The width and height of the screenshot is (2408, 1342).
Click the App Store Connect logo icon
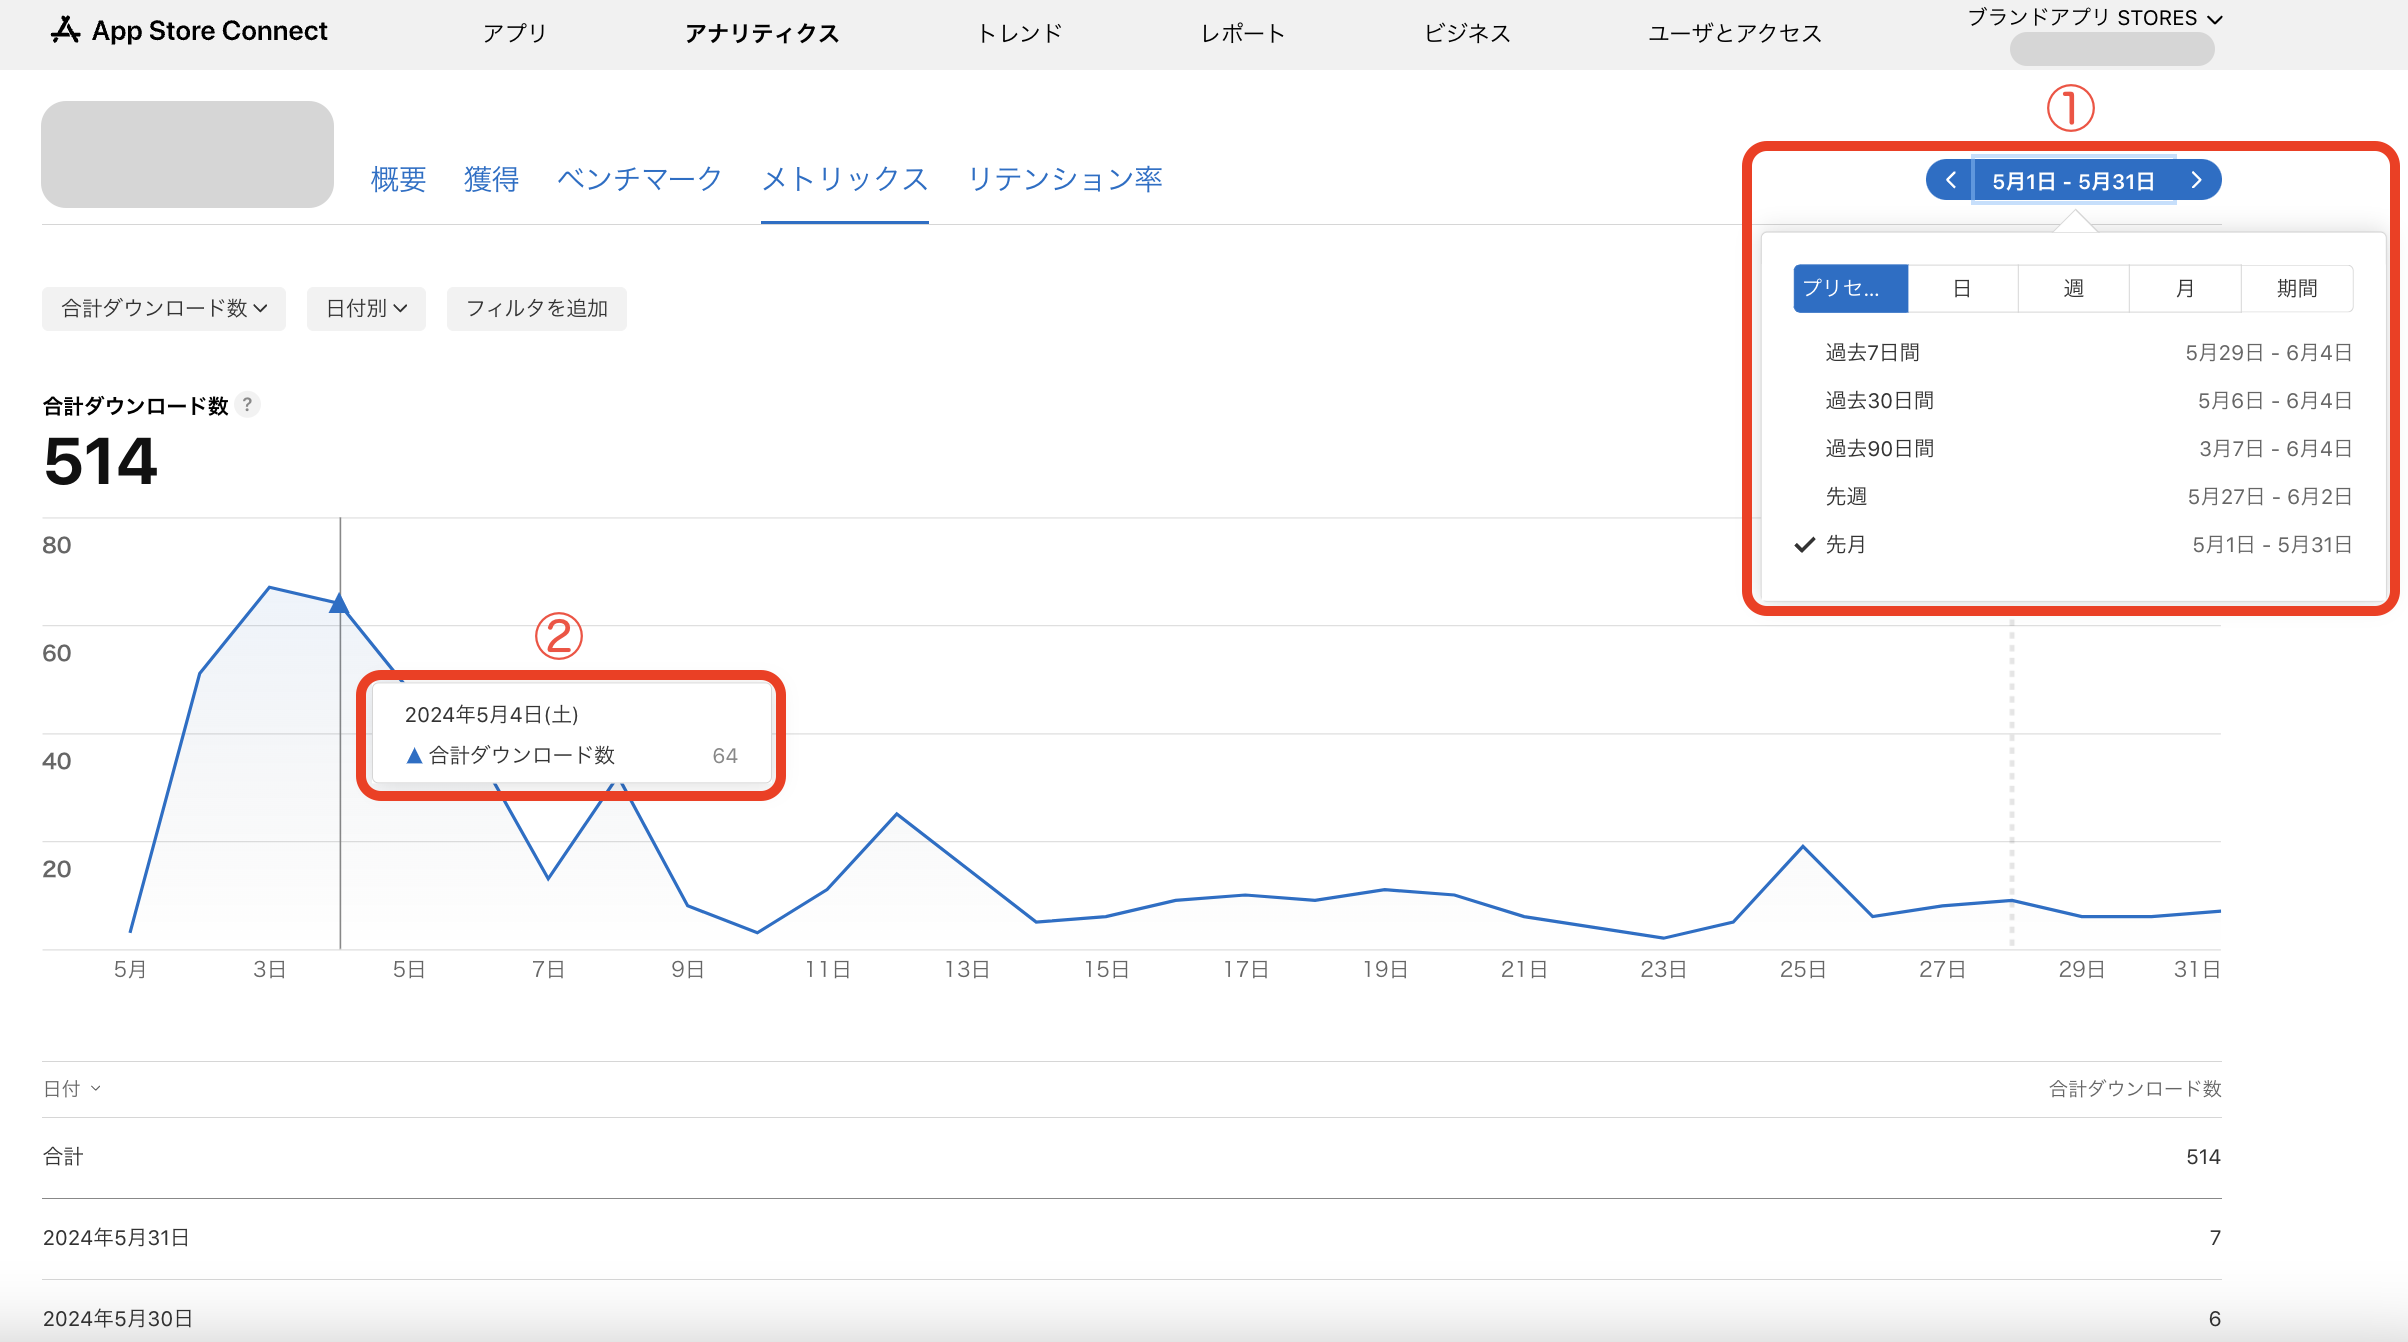[x=65, y=31]
